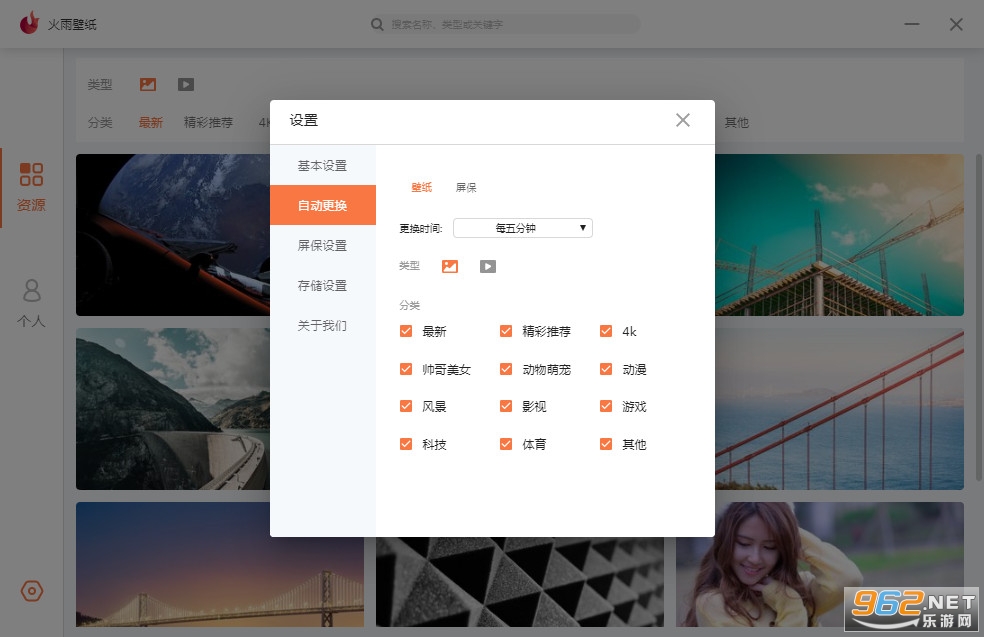Open the 关于我们 settings tab
The height and width of the screenshot is (637, 984).
pyautogui.click(x=323, y=325)
